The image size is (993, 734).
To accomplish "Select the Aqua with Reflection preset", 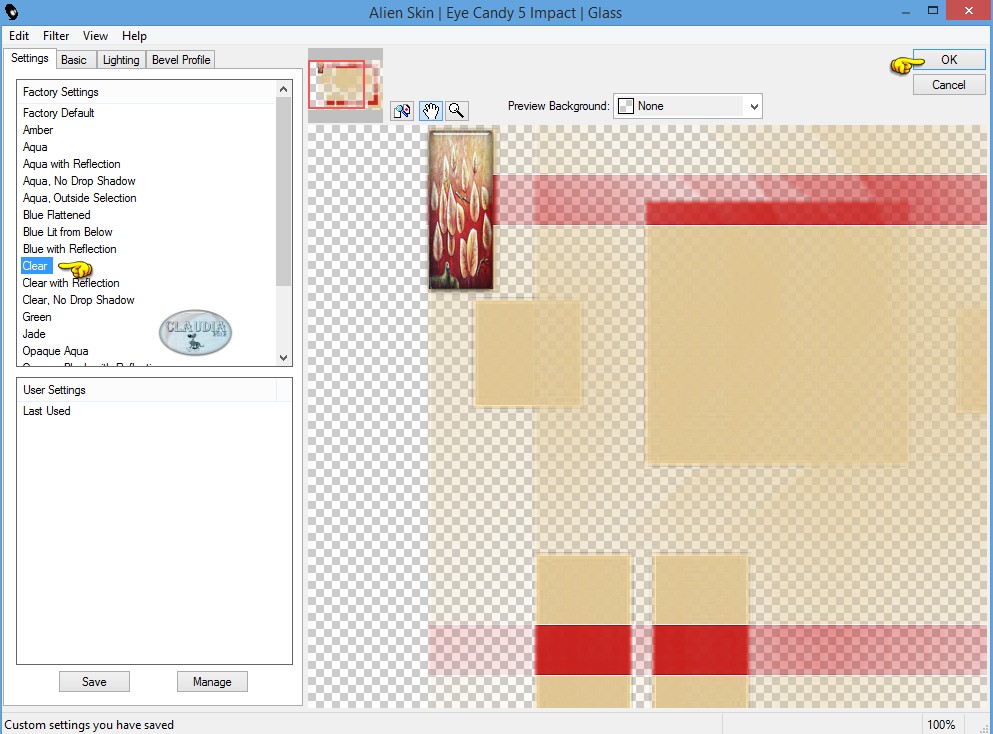I will [72, 164].
